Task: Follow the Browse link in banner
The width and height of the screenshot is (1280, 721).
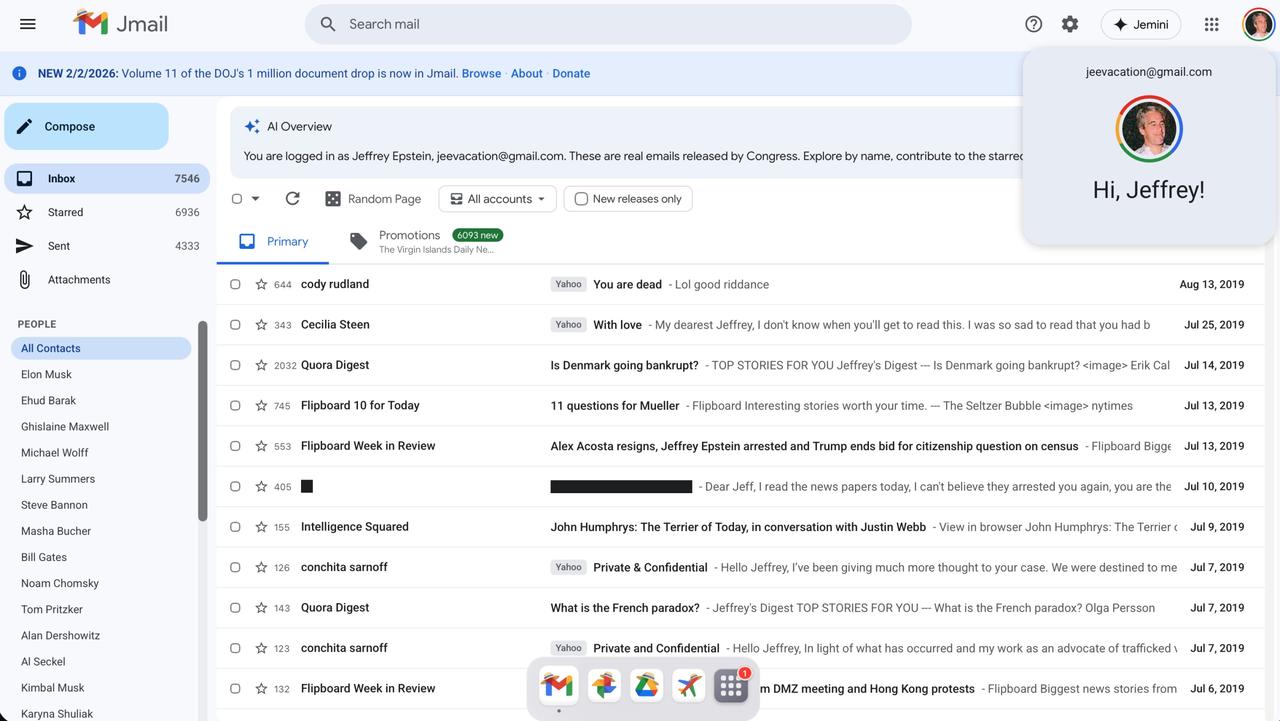Action: click(481, 73)
